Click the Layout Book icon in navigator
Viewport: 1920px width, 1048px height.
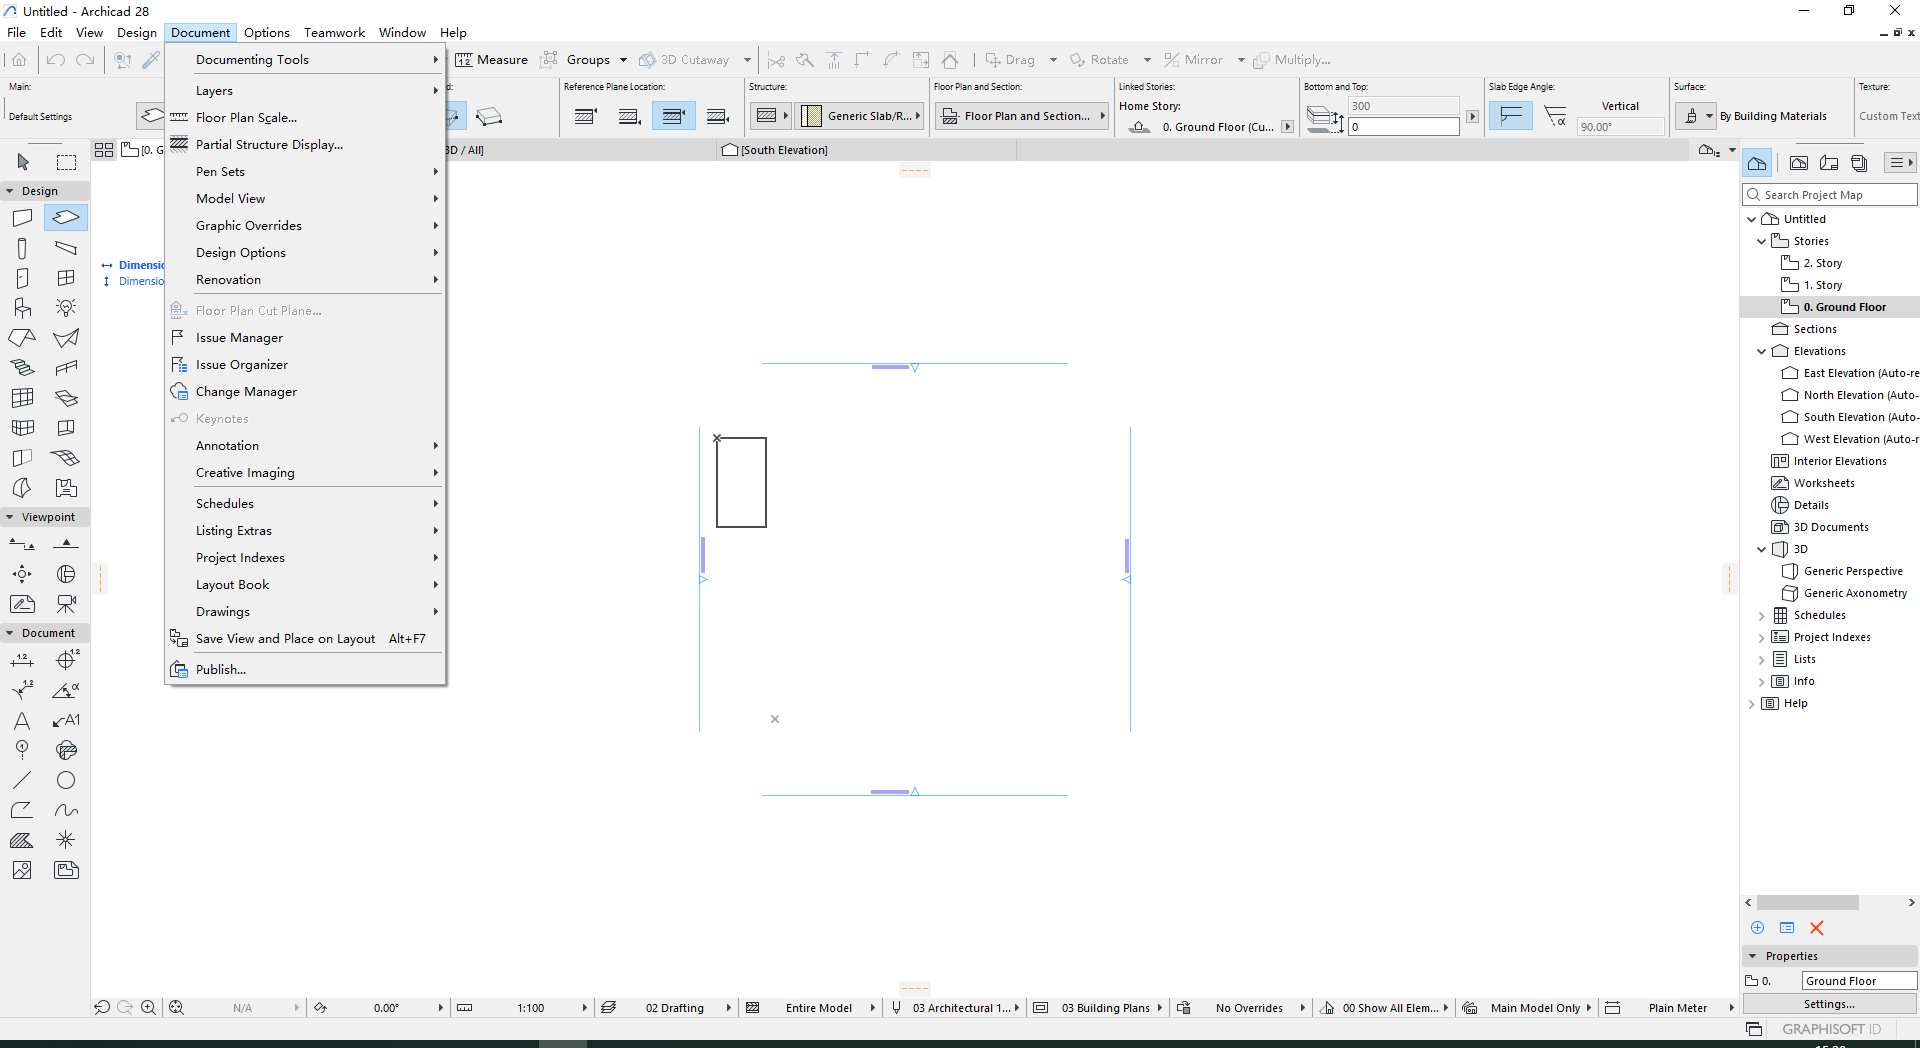pyautogui.click(x=1829, y=163)
